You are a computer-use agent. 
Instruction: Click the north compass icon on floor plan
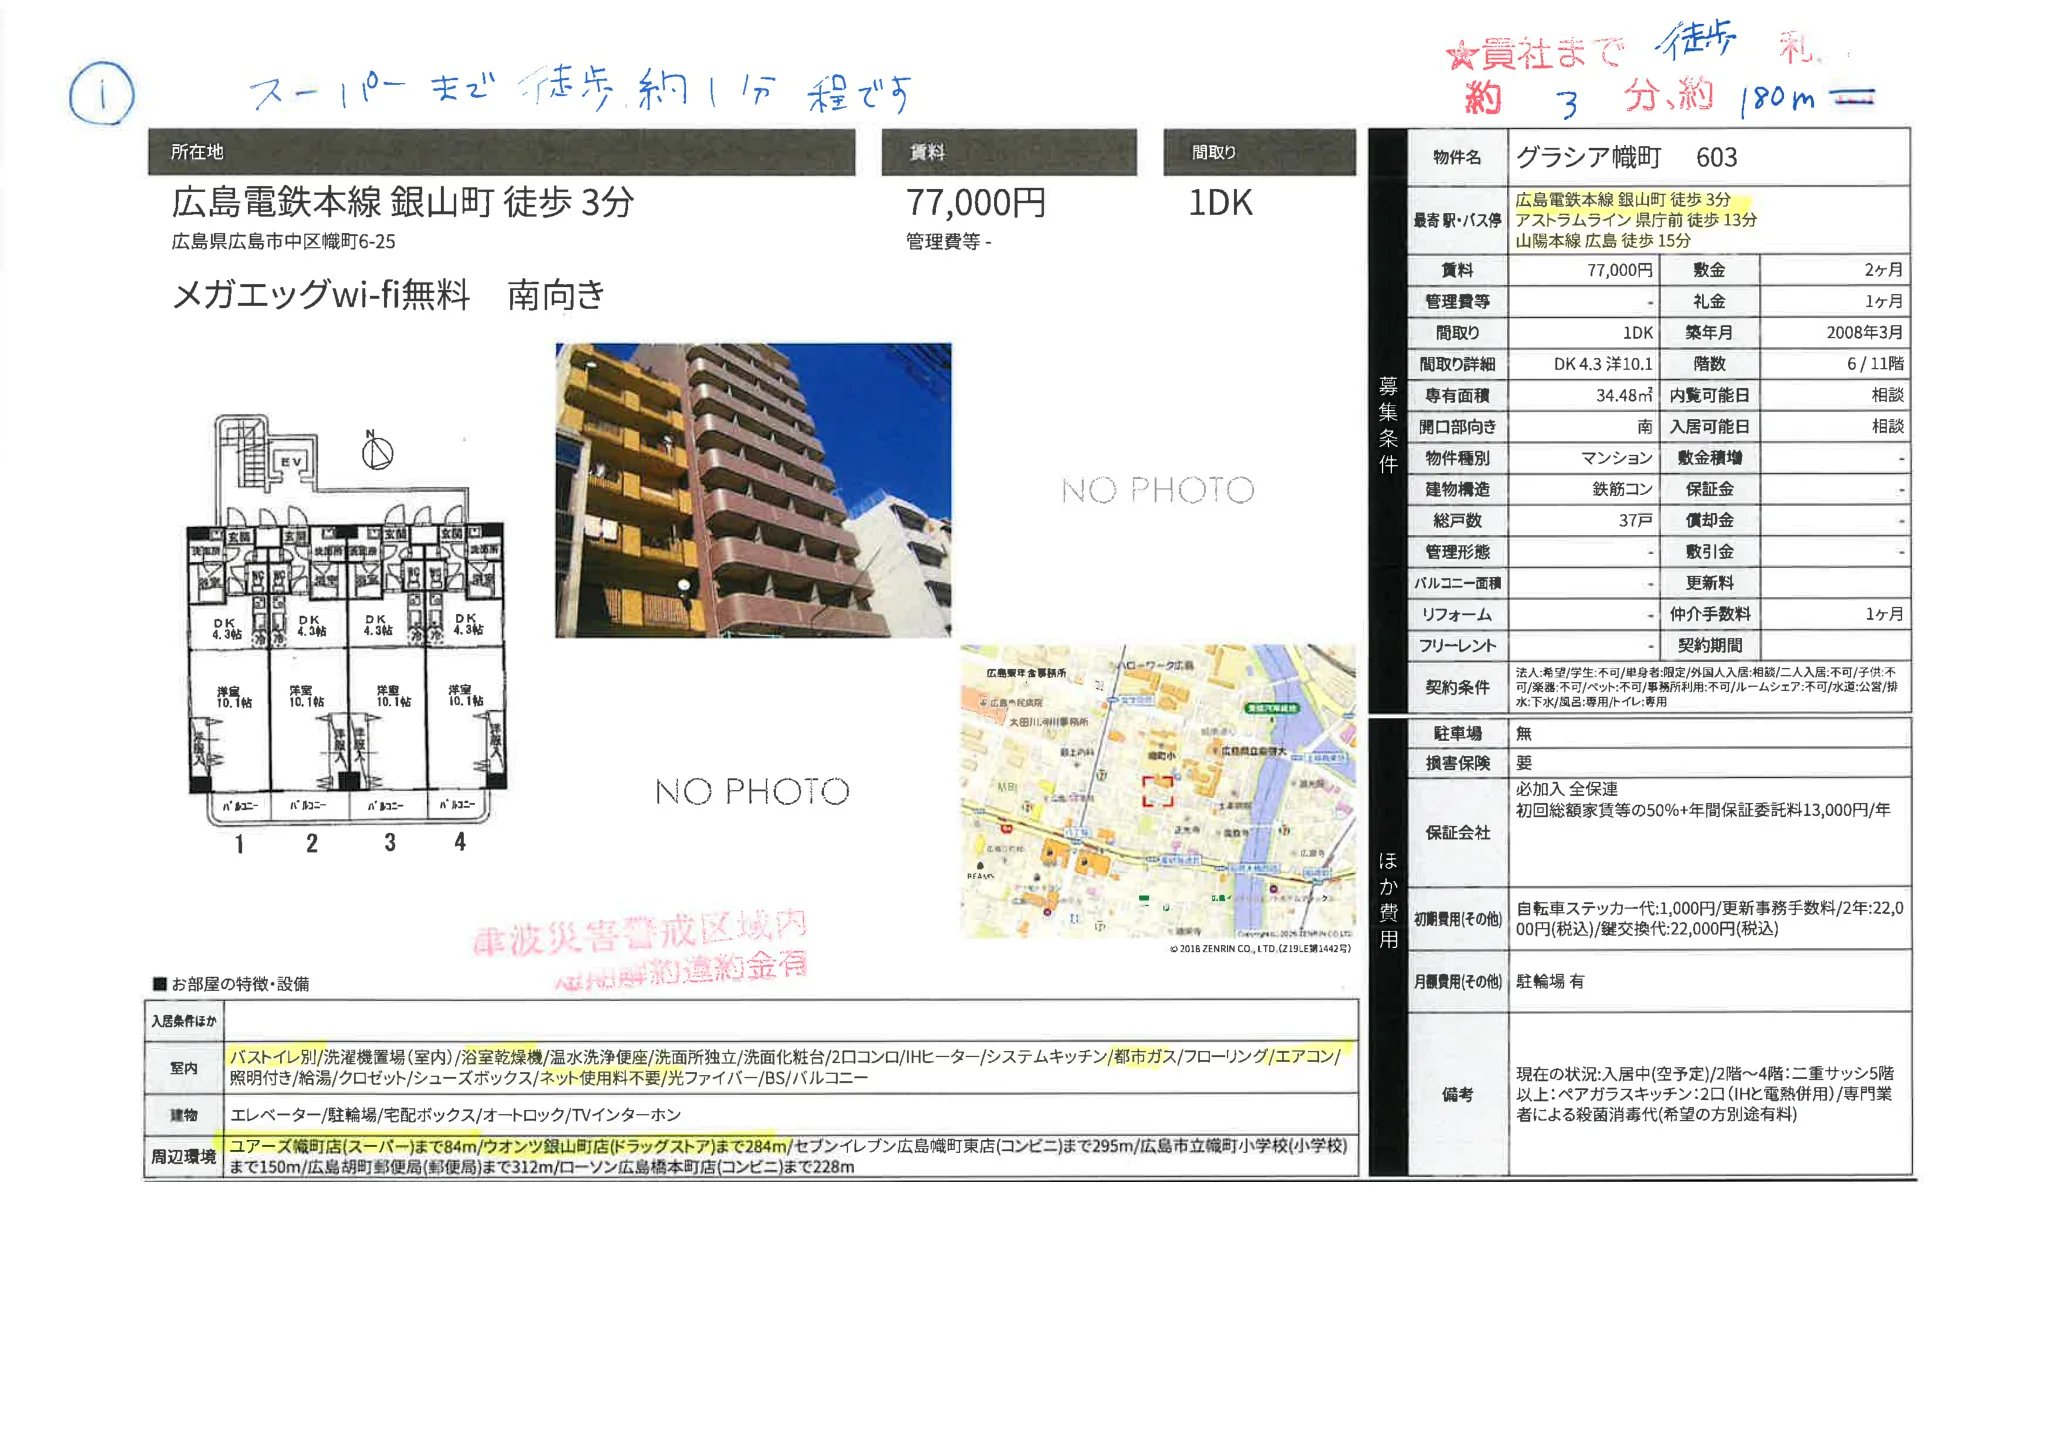coord(377,451)
